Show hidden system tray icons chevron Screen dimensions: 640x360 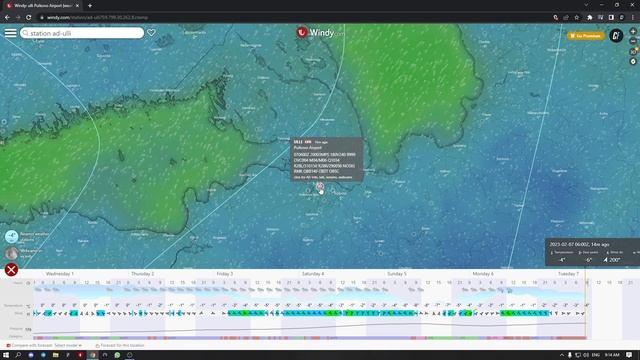pyautogui.click(x=562, y=355)
